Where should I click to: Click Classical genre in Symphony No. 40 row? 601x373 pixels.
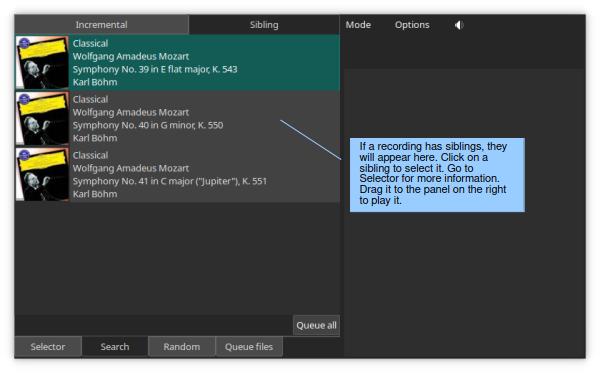pyautogui.click(x=90, y=99)
